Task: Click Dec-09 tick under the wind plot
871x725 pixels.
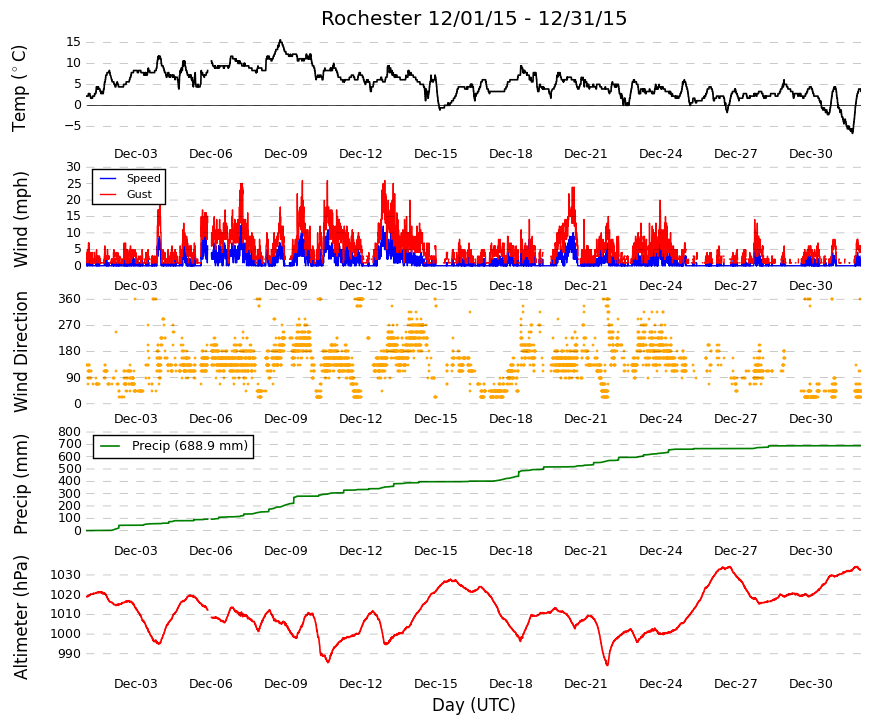Action: pos(286,286)
